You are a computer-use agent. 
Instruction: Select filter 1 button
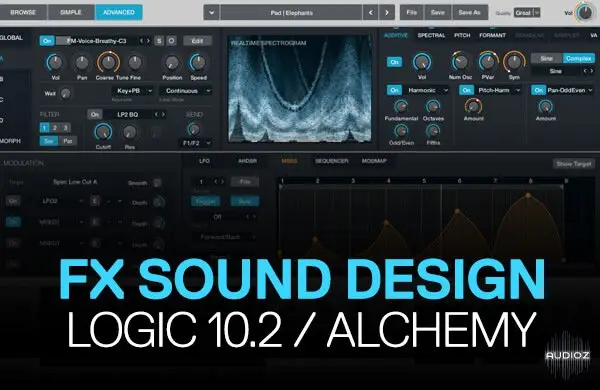[x=44, y=128]
